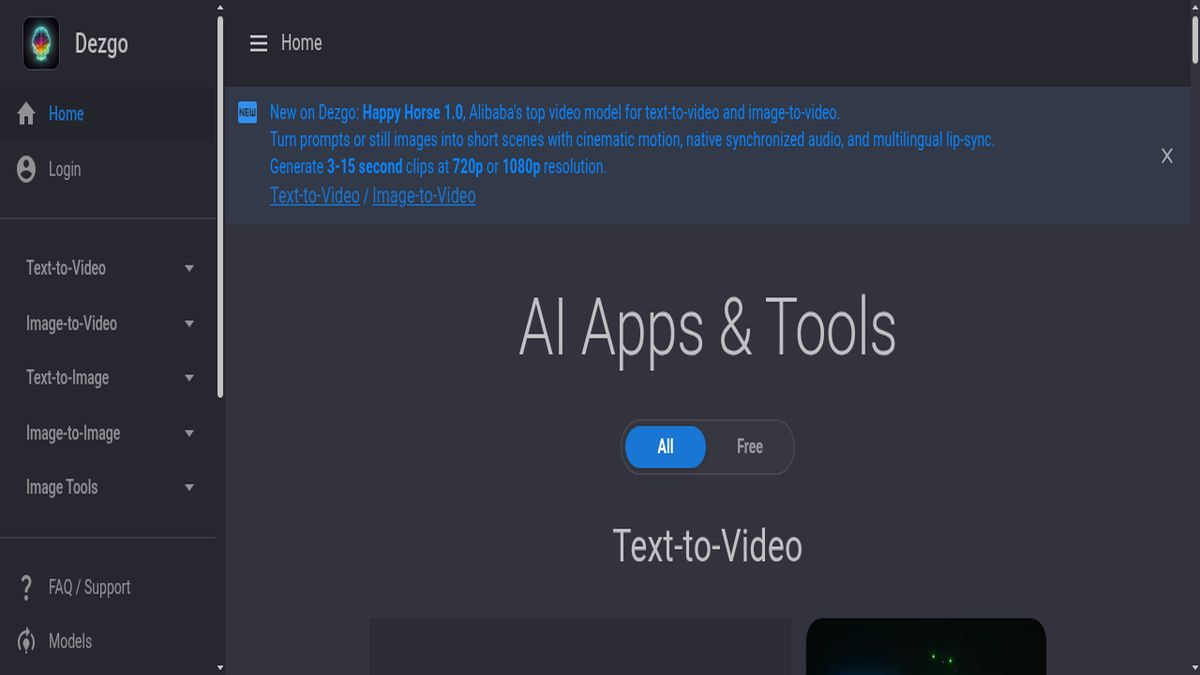Open the hamburger menu icon
Screen dimensions: 1200x675
[258, 43]
